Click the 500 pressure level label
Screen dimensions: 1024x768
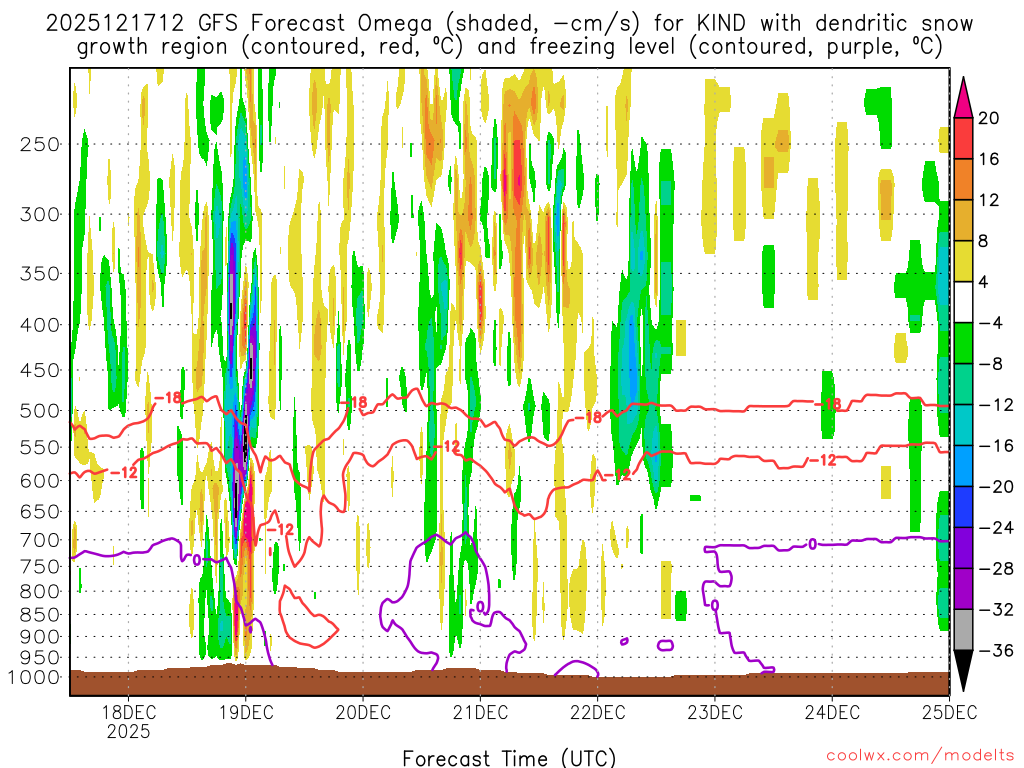(x=40, y=411)
